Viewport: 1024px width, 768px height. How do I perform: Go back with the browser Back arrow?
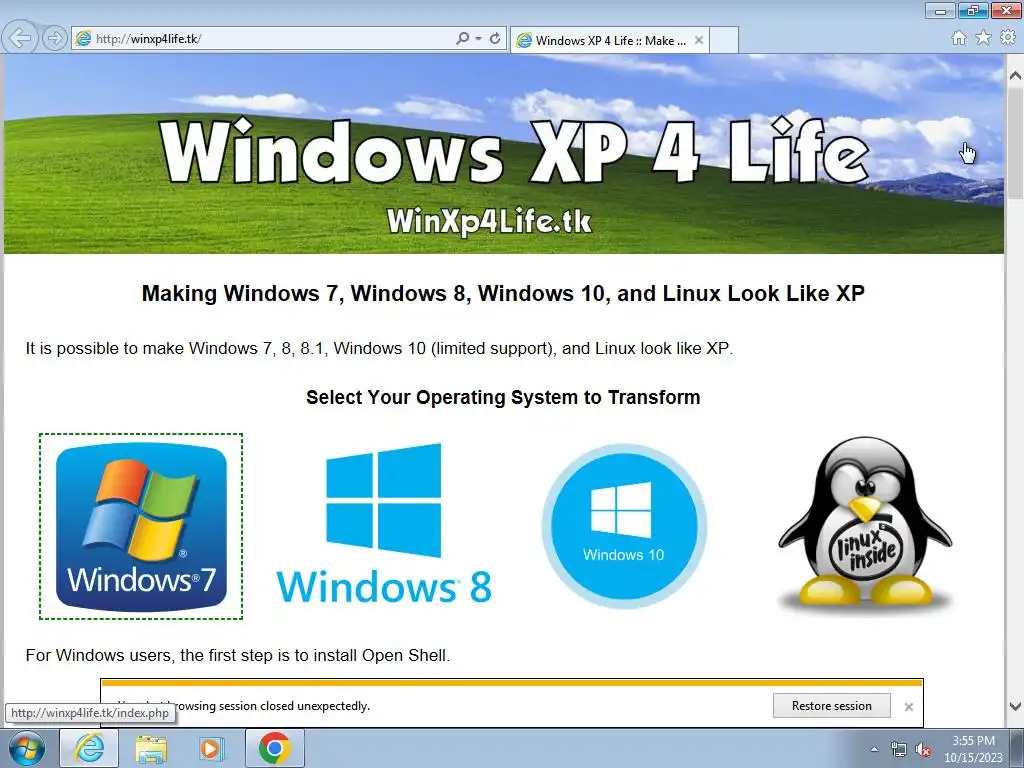tap(20, 38)
